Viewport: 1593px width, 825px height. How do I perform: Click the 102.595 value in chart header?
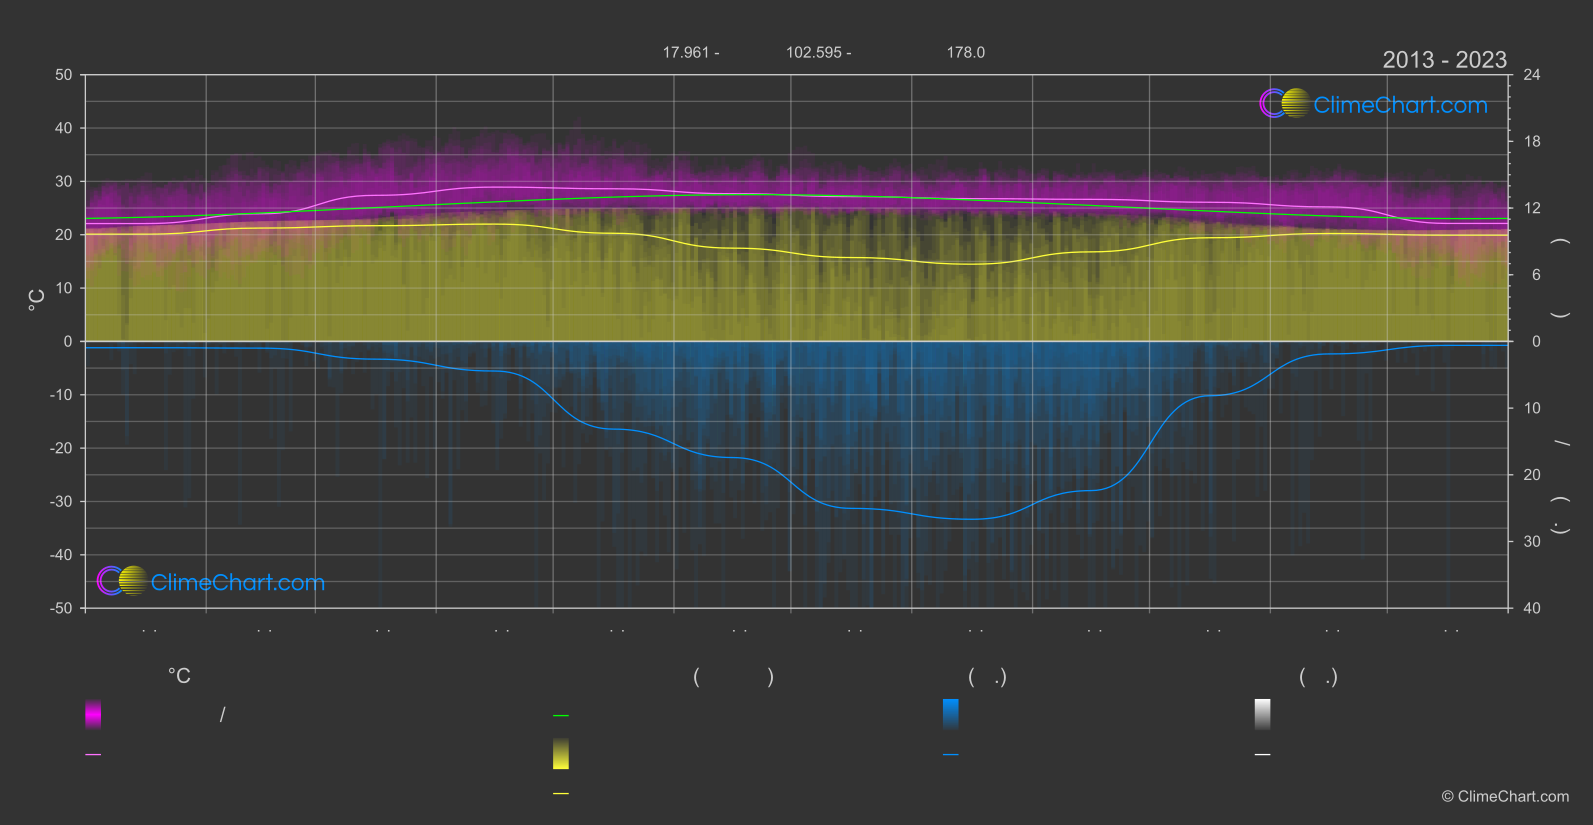tap(814, 52)
